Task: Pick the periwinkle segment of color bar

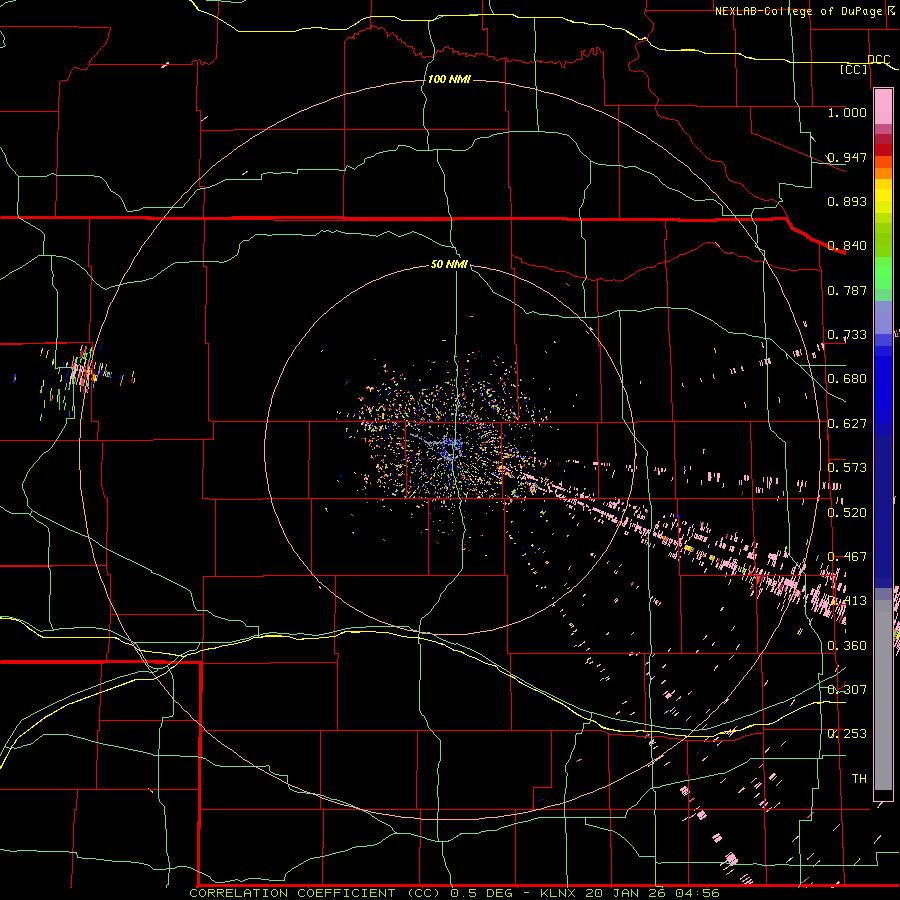Action: [x=883, y=317]
